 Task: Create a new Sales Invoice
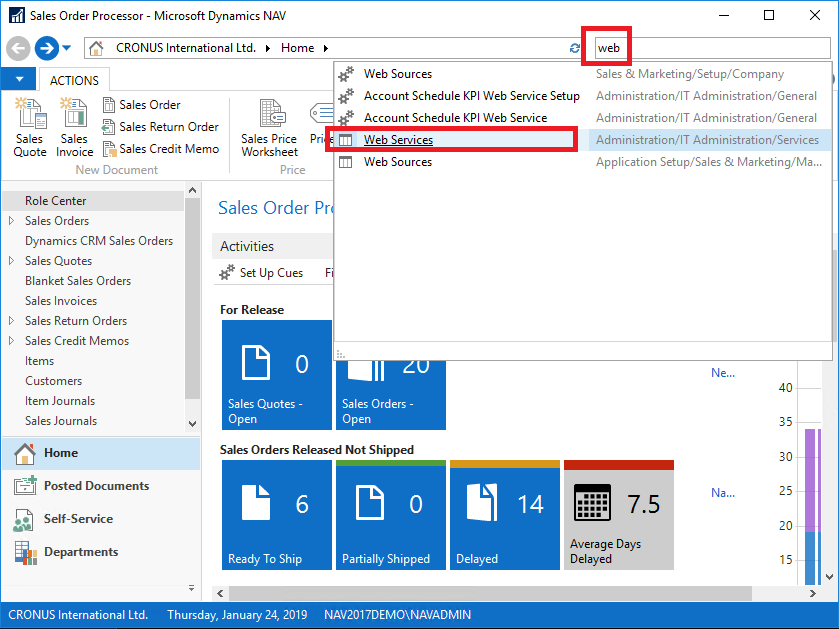(x=74, y=128)
